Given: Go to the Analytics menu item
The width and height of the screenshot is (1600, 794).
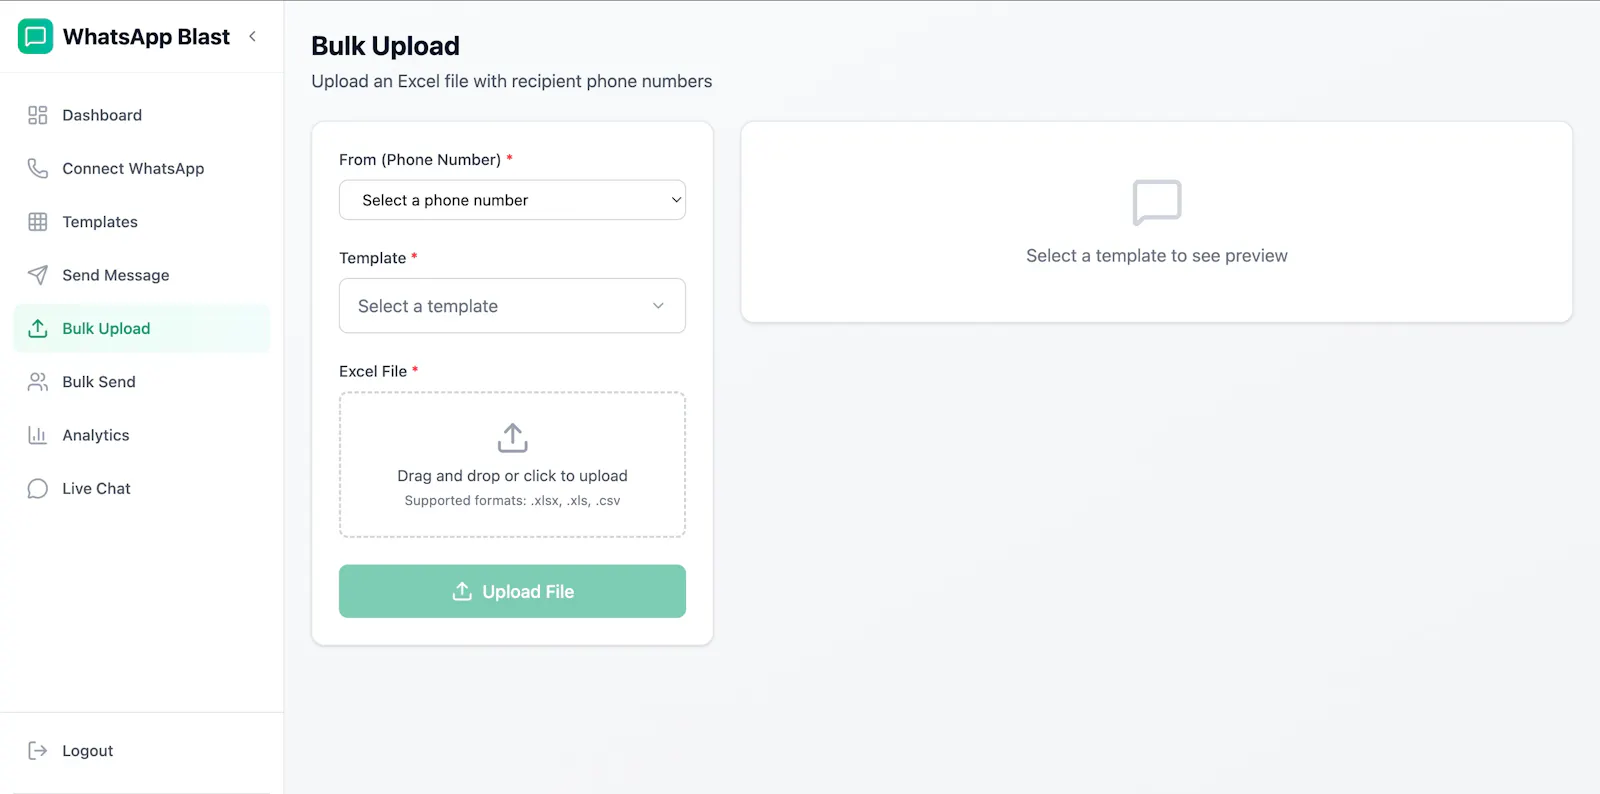Looking at the screenshot, I should click(96, 435).
